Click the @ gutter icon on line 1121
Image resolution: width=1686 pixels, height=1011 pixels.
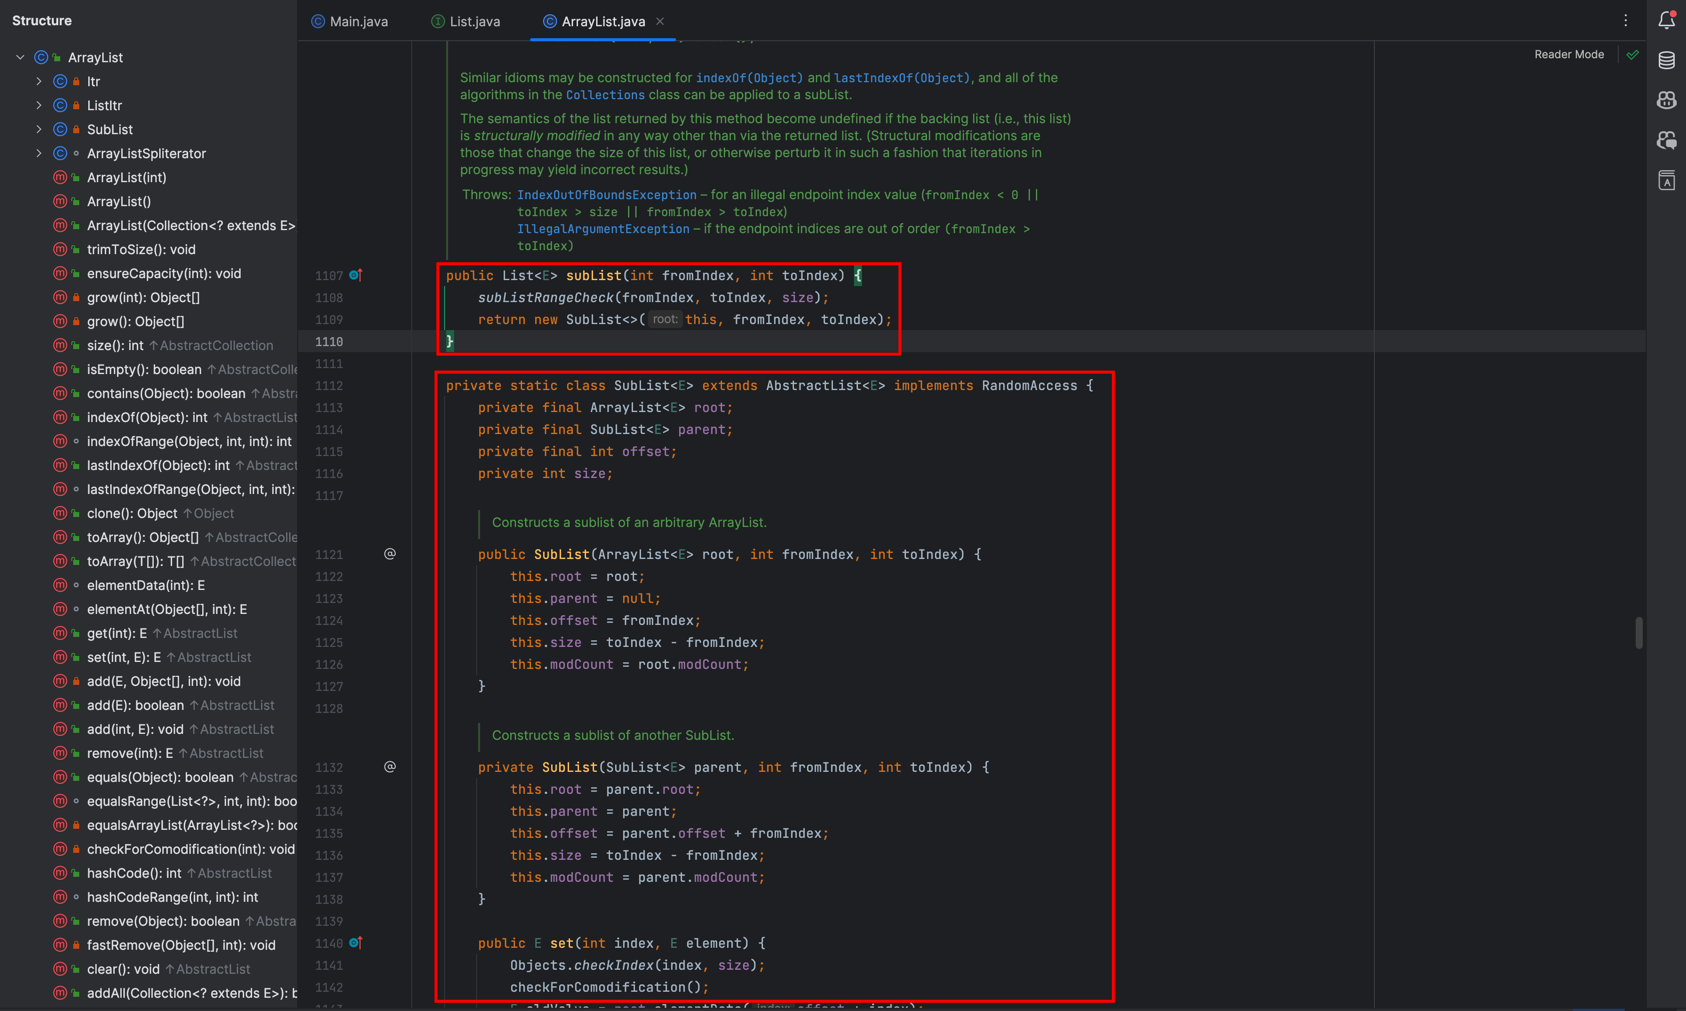390,554
